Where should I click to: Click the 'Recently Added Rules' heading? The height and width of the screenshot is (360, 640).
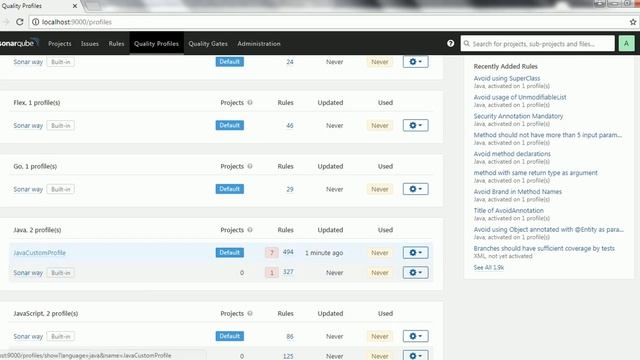(505, 66)
